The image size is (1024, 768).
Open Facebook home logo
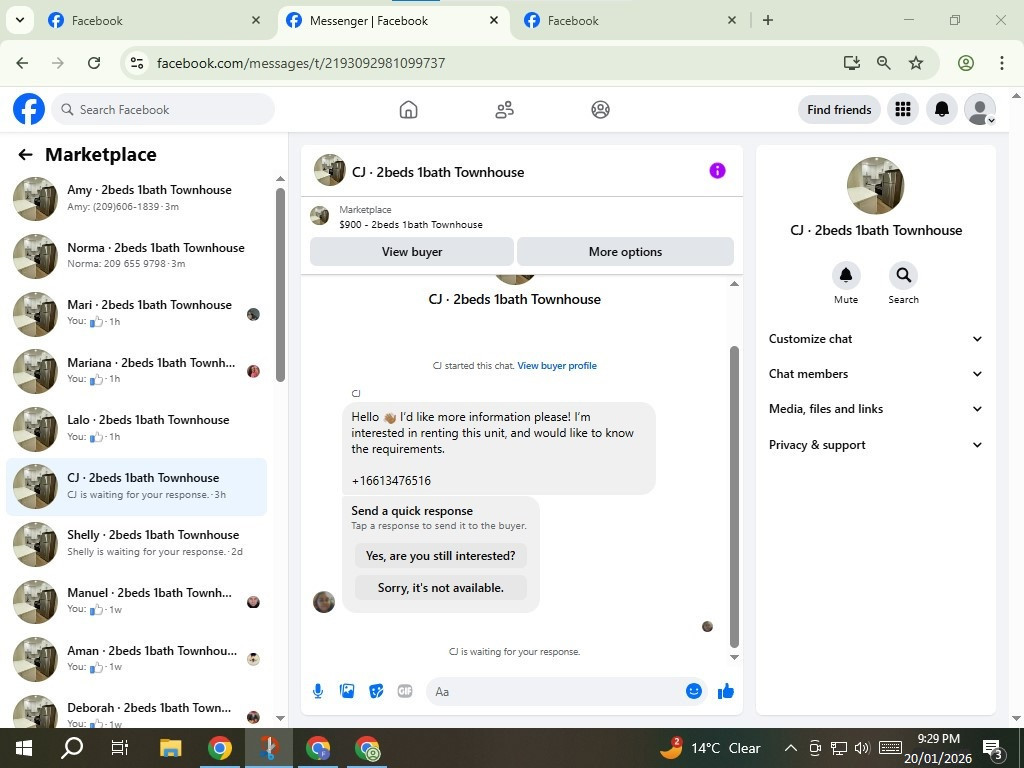click(x=29, y=109)
